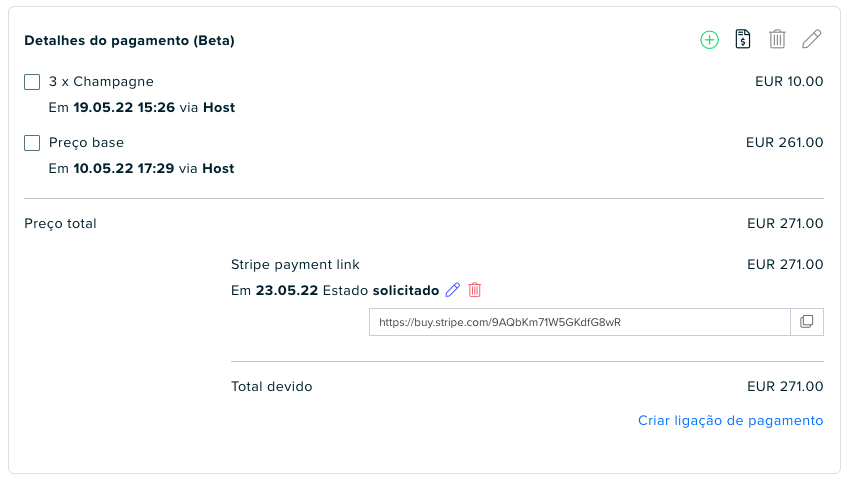The width and height of the screenshot is (847, 483).
Task: Click the Total devido label
Action: (272, 387)
